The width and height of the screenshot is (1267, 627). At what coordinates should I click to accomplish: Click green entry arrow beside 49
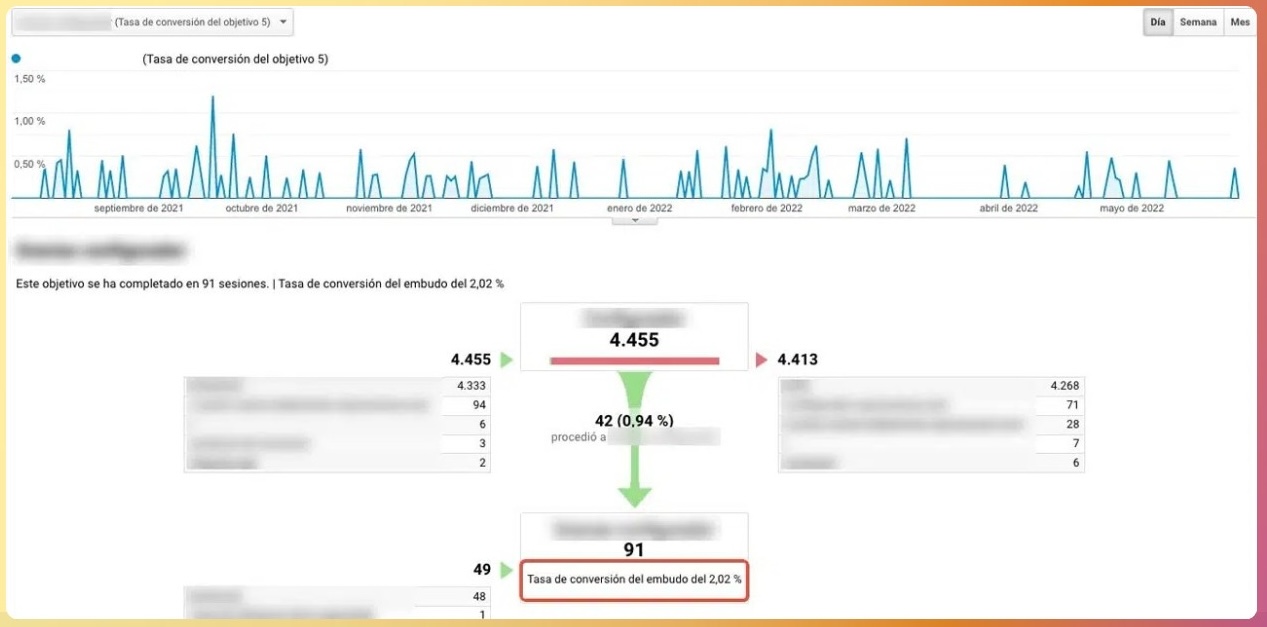[506, 570]
